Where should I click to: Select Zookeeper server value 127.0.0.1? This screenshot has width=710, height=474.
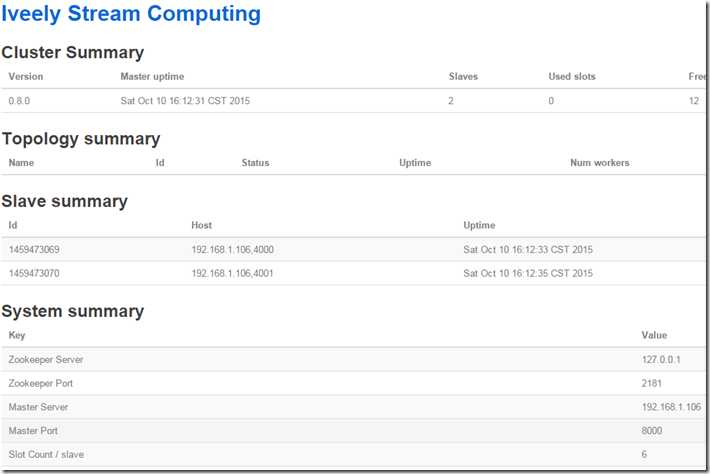[x=661, y=359]
